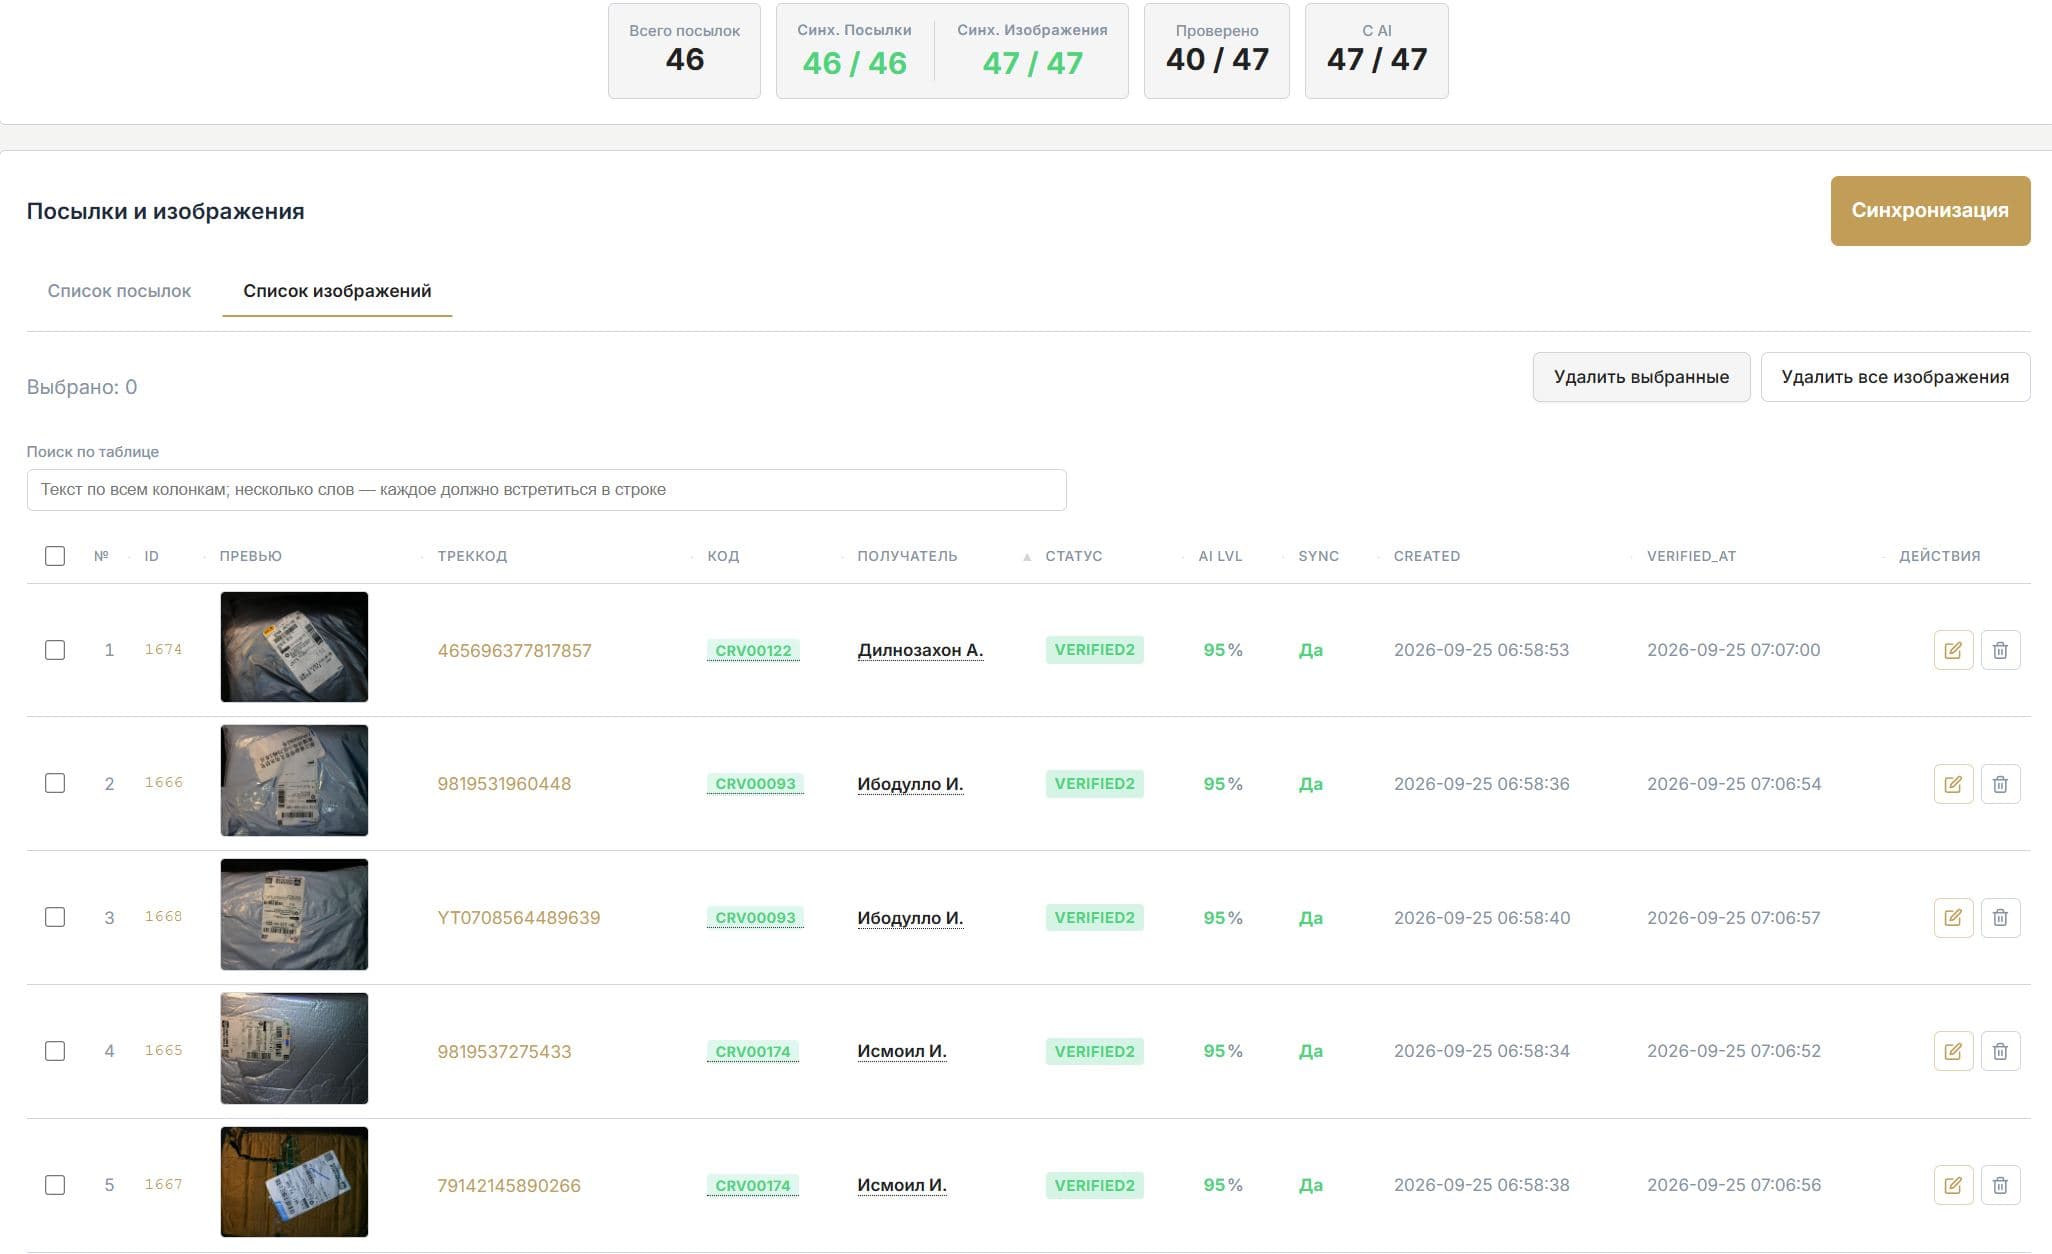Open the Список изображений tab
2052x1254 pixels.
point(337,291)
